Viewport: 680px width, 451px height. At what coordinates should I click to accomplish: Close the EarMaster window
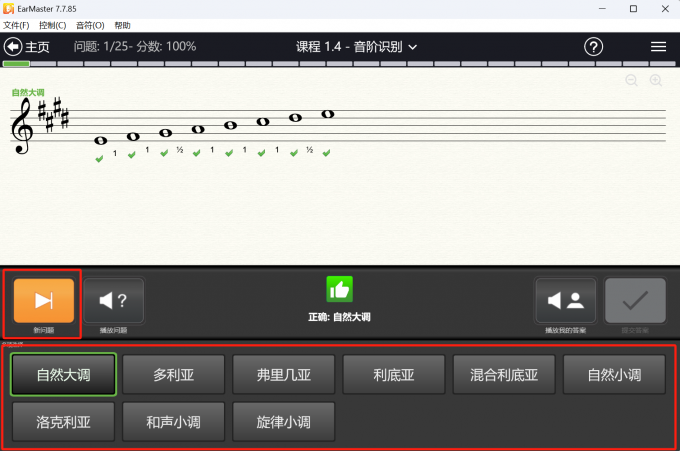click(x=665, y=9)
